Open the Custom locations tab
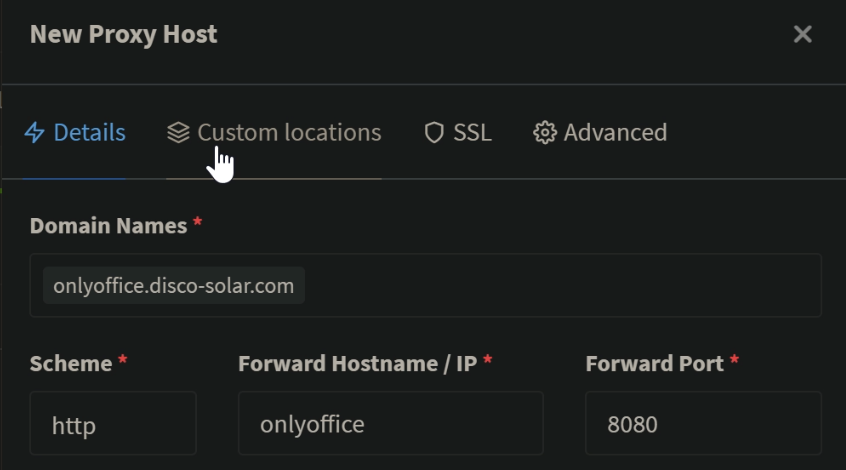846x470 pixels. pyautogui.click(x=274, y=133)
